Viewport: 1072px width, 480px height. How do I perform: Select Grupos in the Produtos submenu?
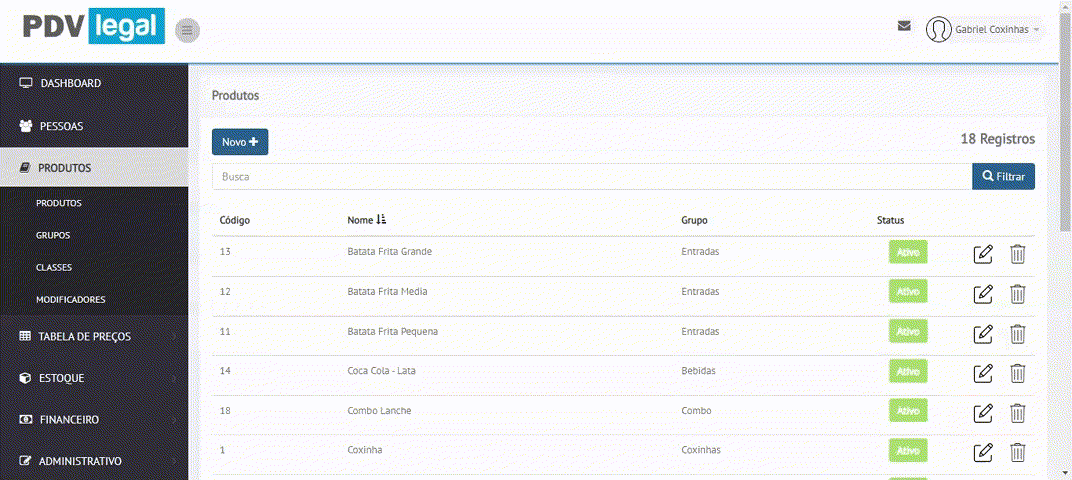coord(53,235)
